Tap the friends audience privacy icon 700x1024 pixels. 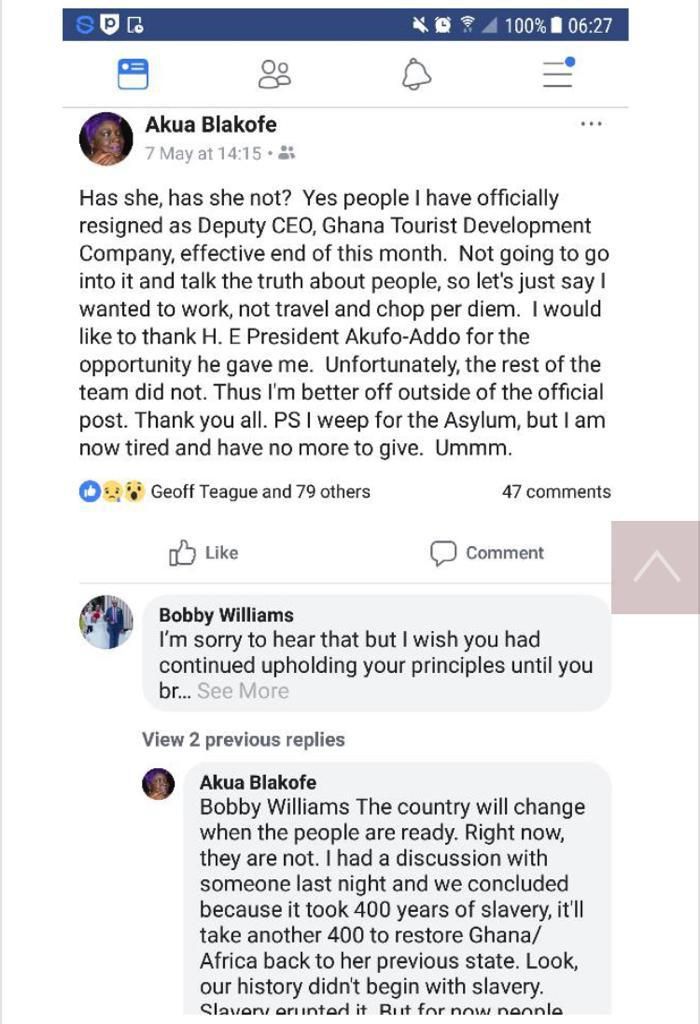click(x=287, y=154)
